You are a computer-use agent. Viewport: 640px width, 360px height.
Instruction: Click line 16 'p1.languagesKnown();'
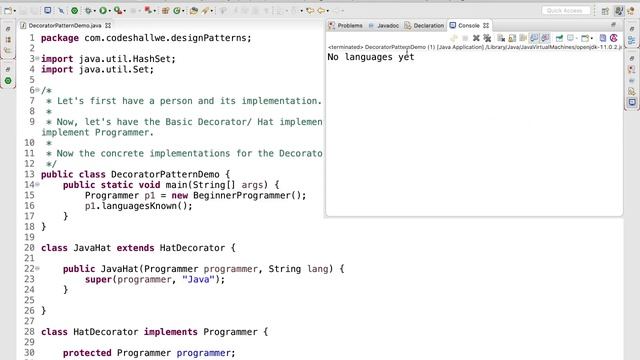point(139,206)
